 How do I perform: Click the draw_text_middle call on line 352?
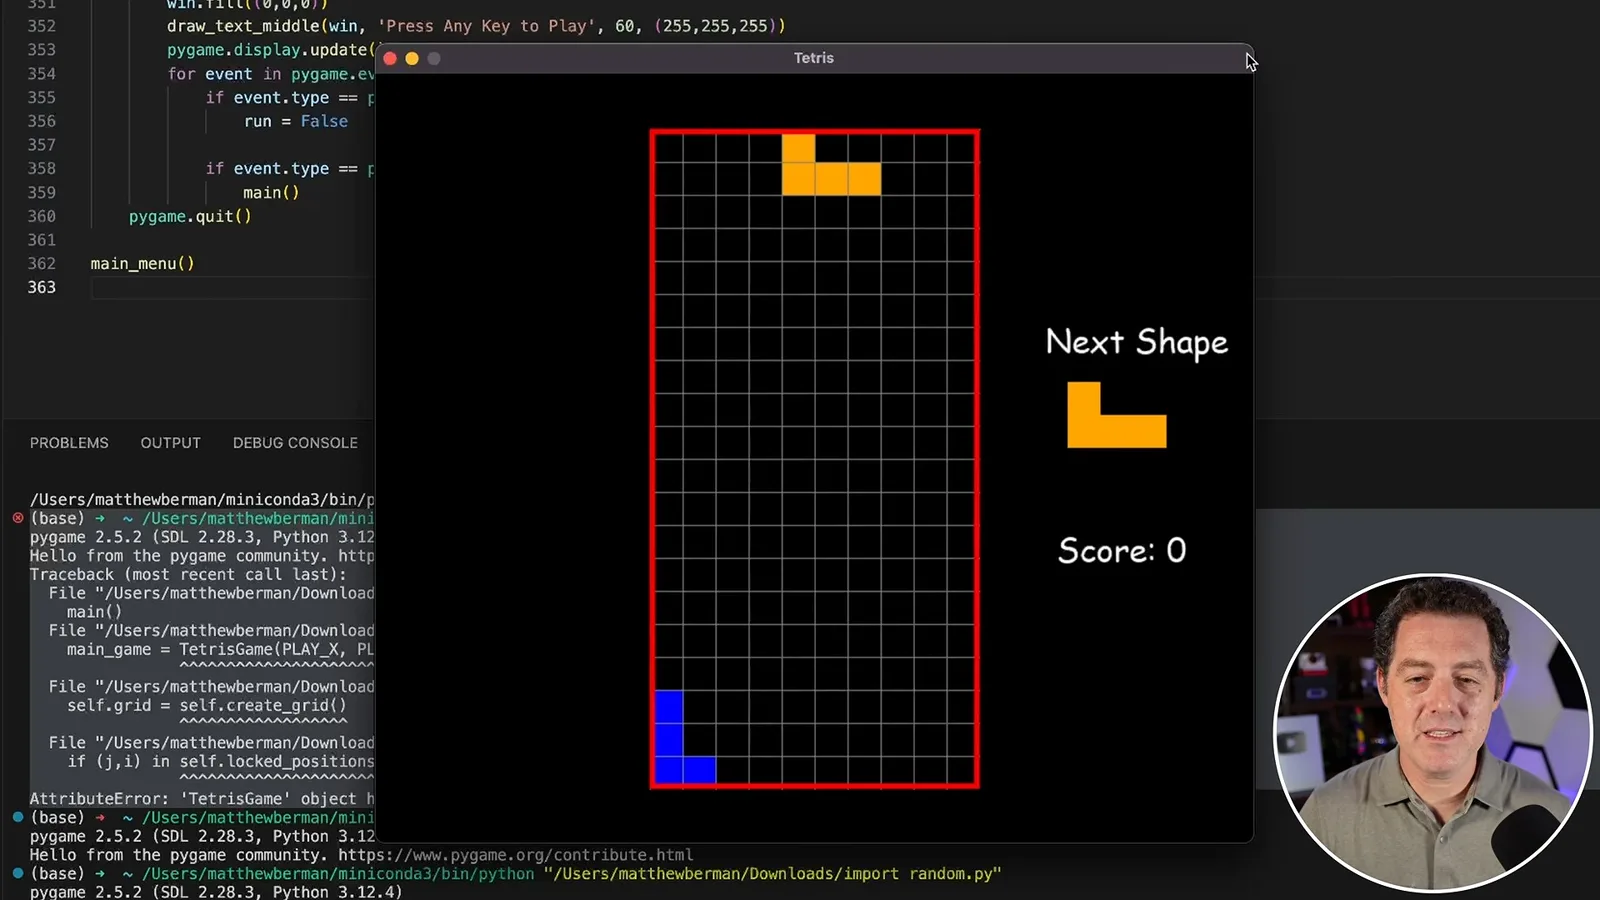[x=476, y=26]
